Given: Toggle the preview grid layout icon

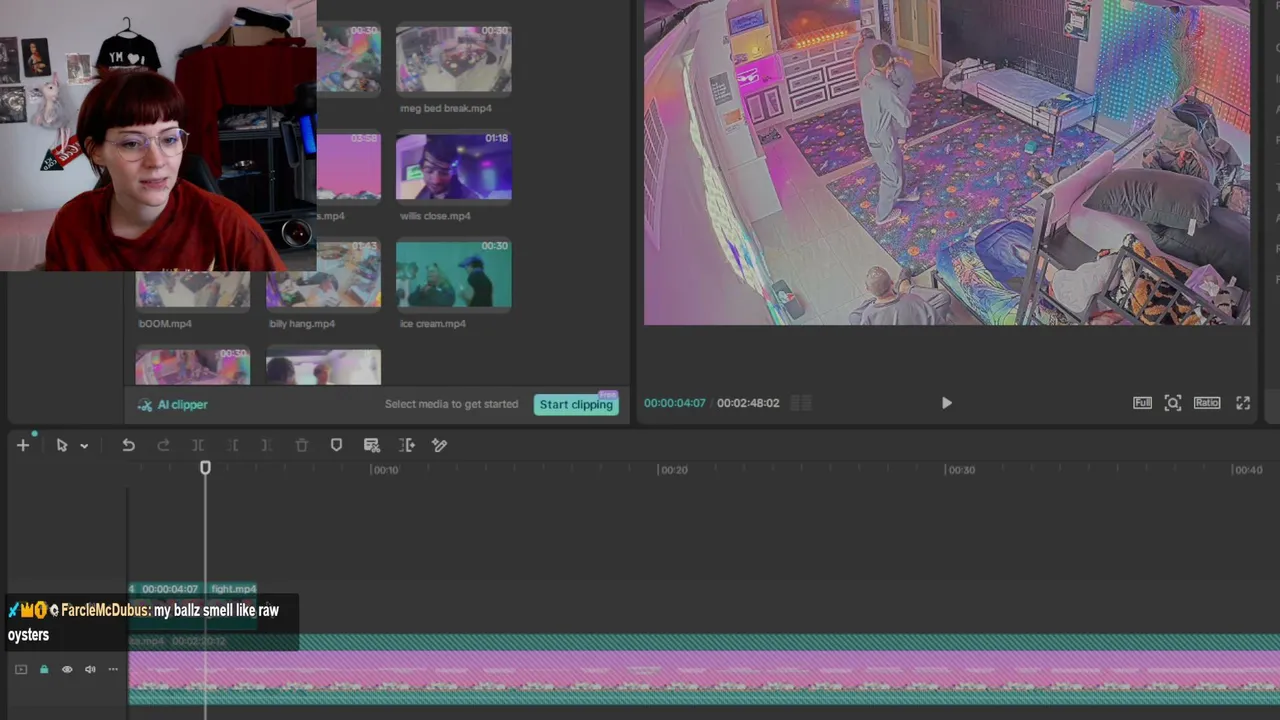Looking at the screenshot, I should point(800,403).
